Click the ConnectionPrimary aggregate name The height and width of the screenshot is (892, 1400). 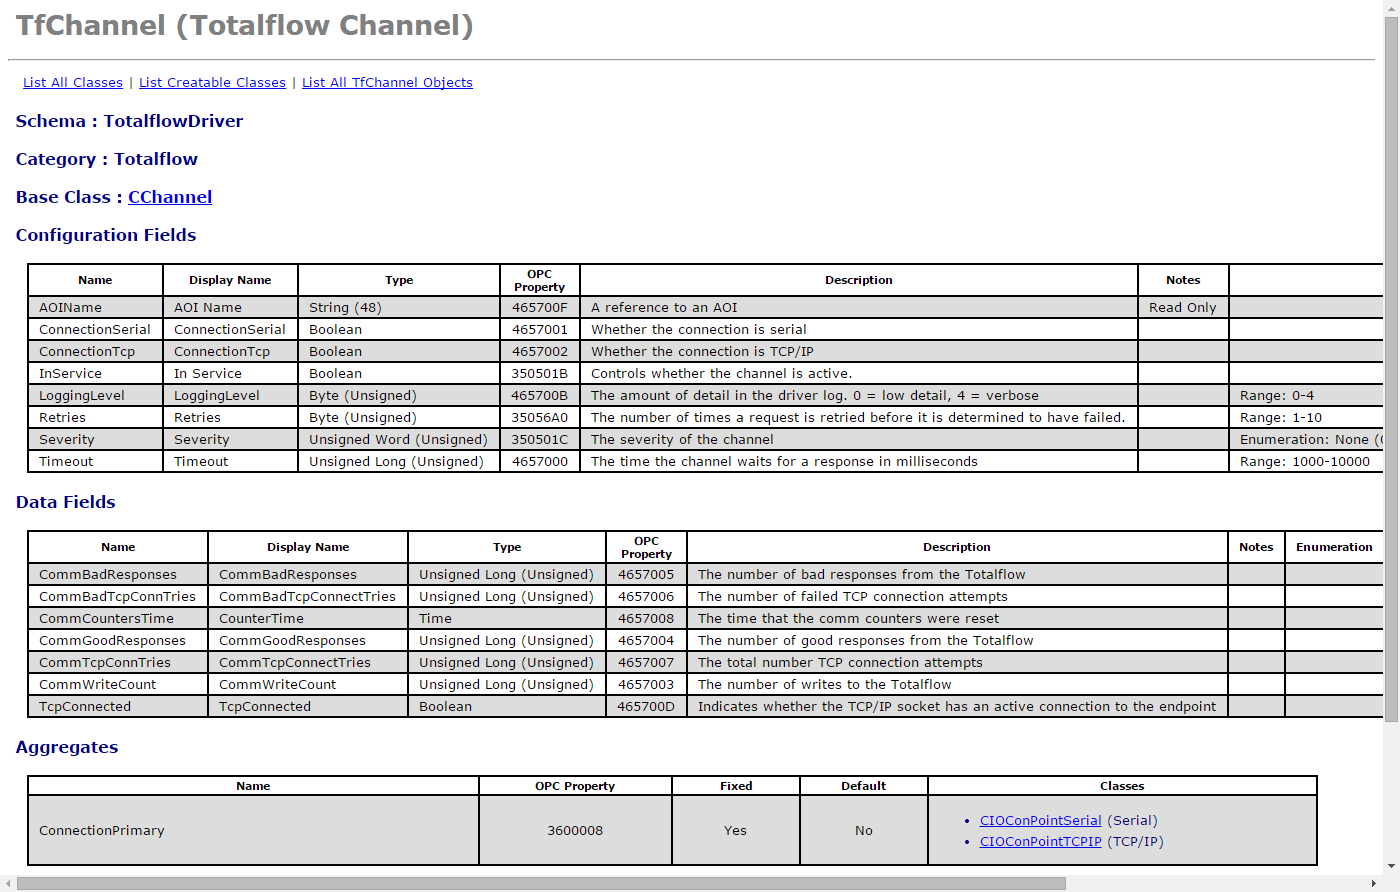click(102, 831)
